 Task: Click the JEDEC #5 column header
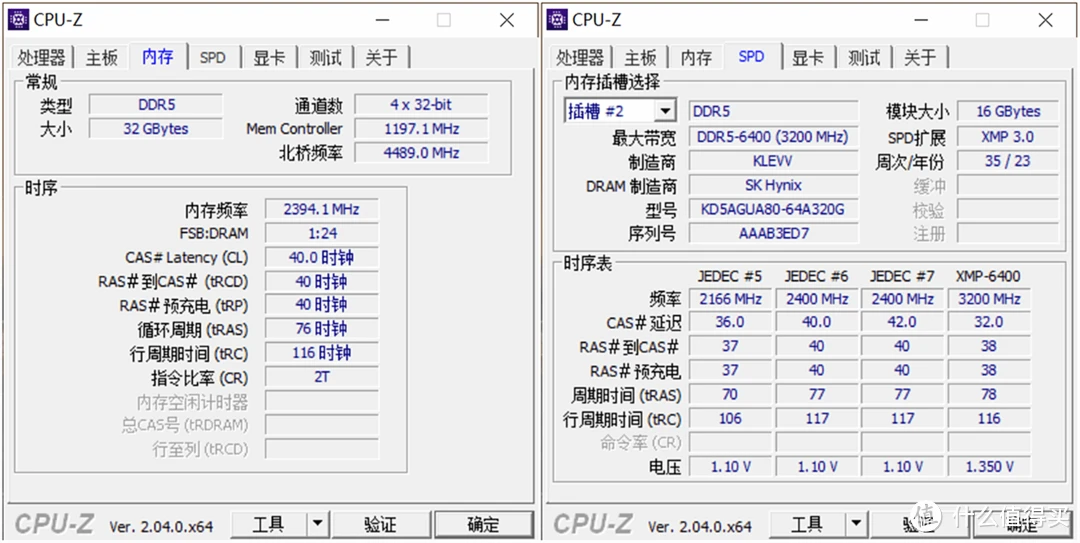tap(729, 276)
